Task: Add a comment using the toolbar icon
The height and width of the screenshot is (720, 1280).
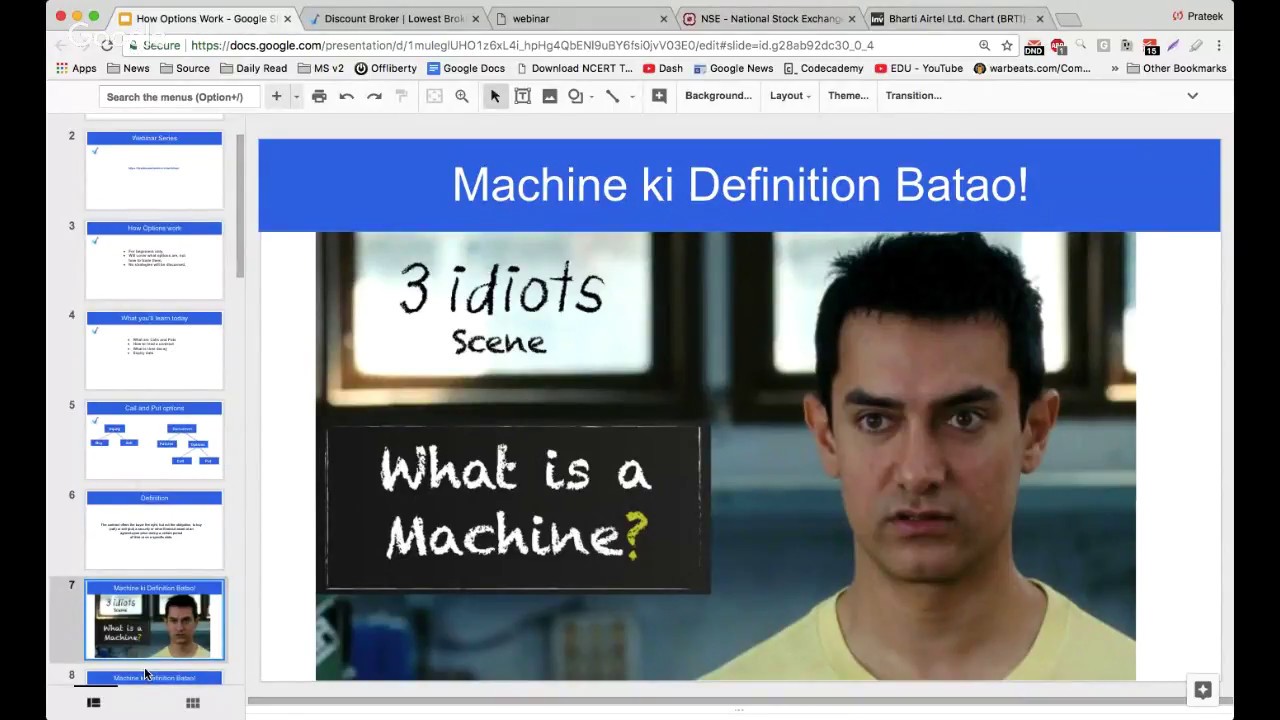Action: (659, 96)
